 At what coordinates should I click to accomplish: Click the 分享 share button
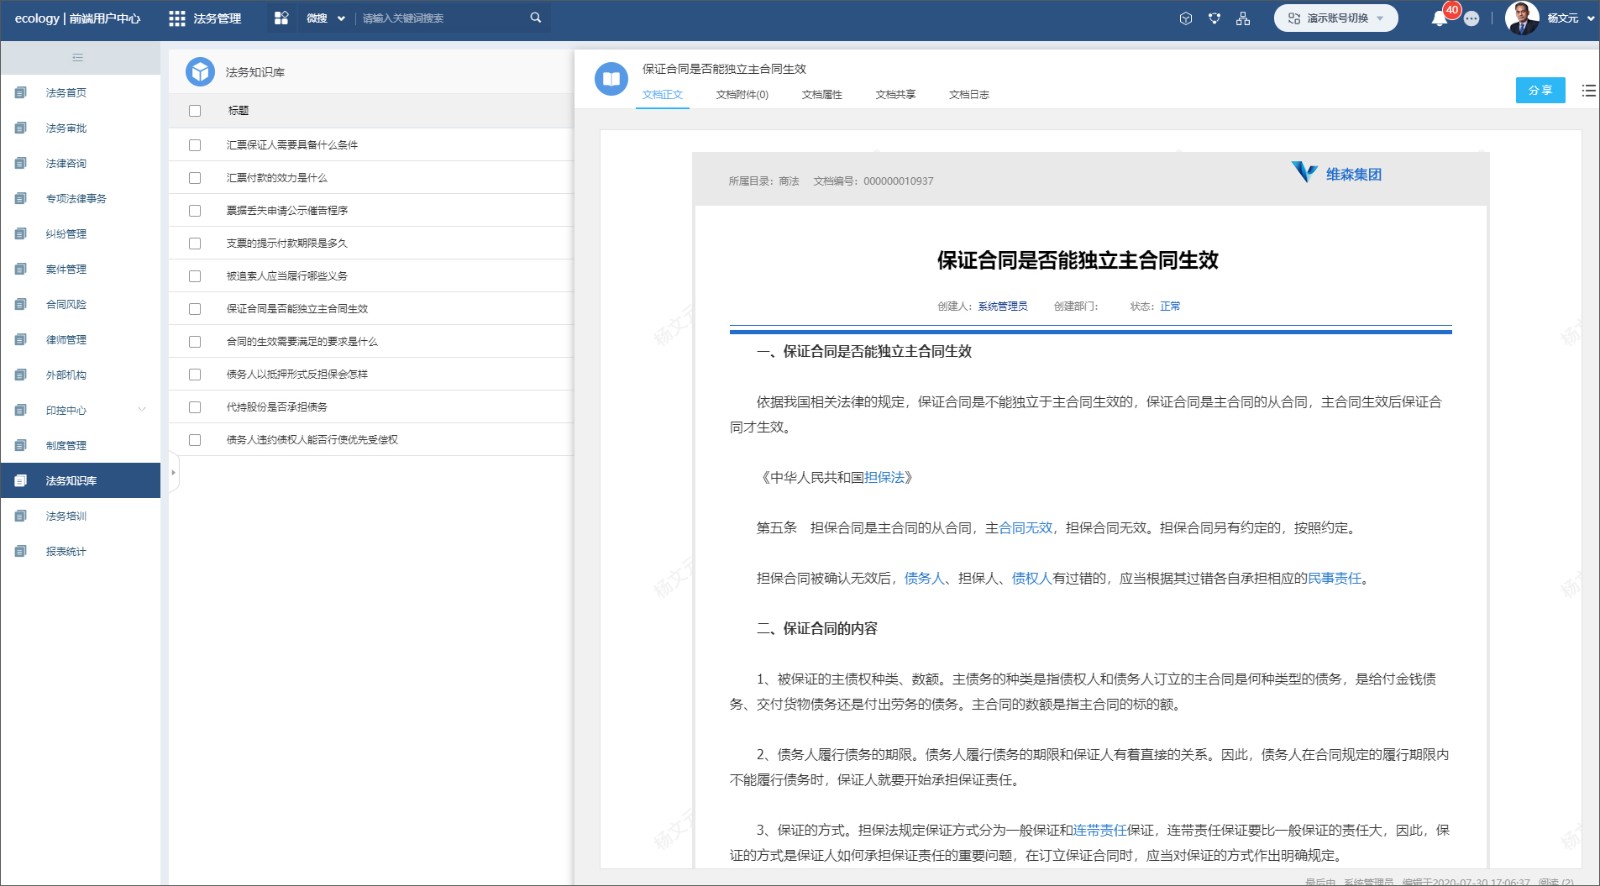click(1540, 90)
